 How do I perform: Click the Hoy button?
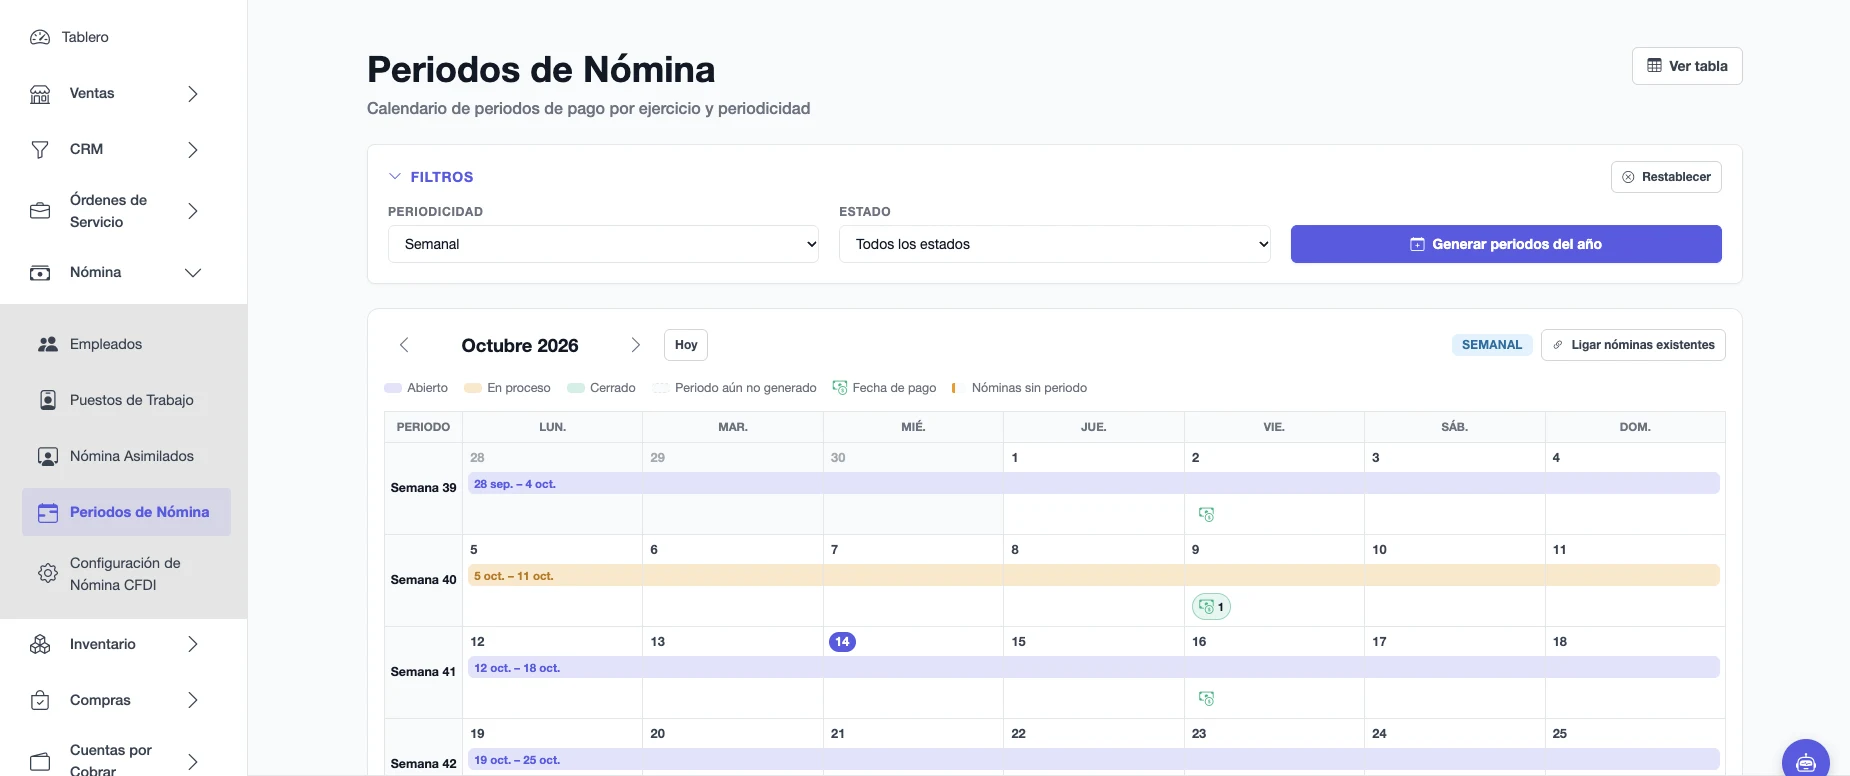click(686, 345)
